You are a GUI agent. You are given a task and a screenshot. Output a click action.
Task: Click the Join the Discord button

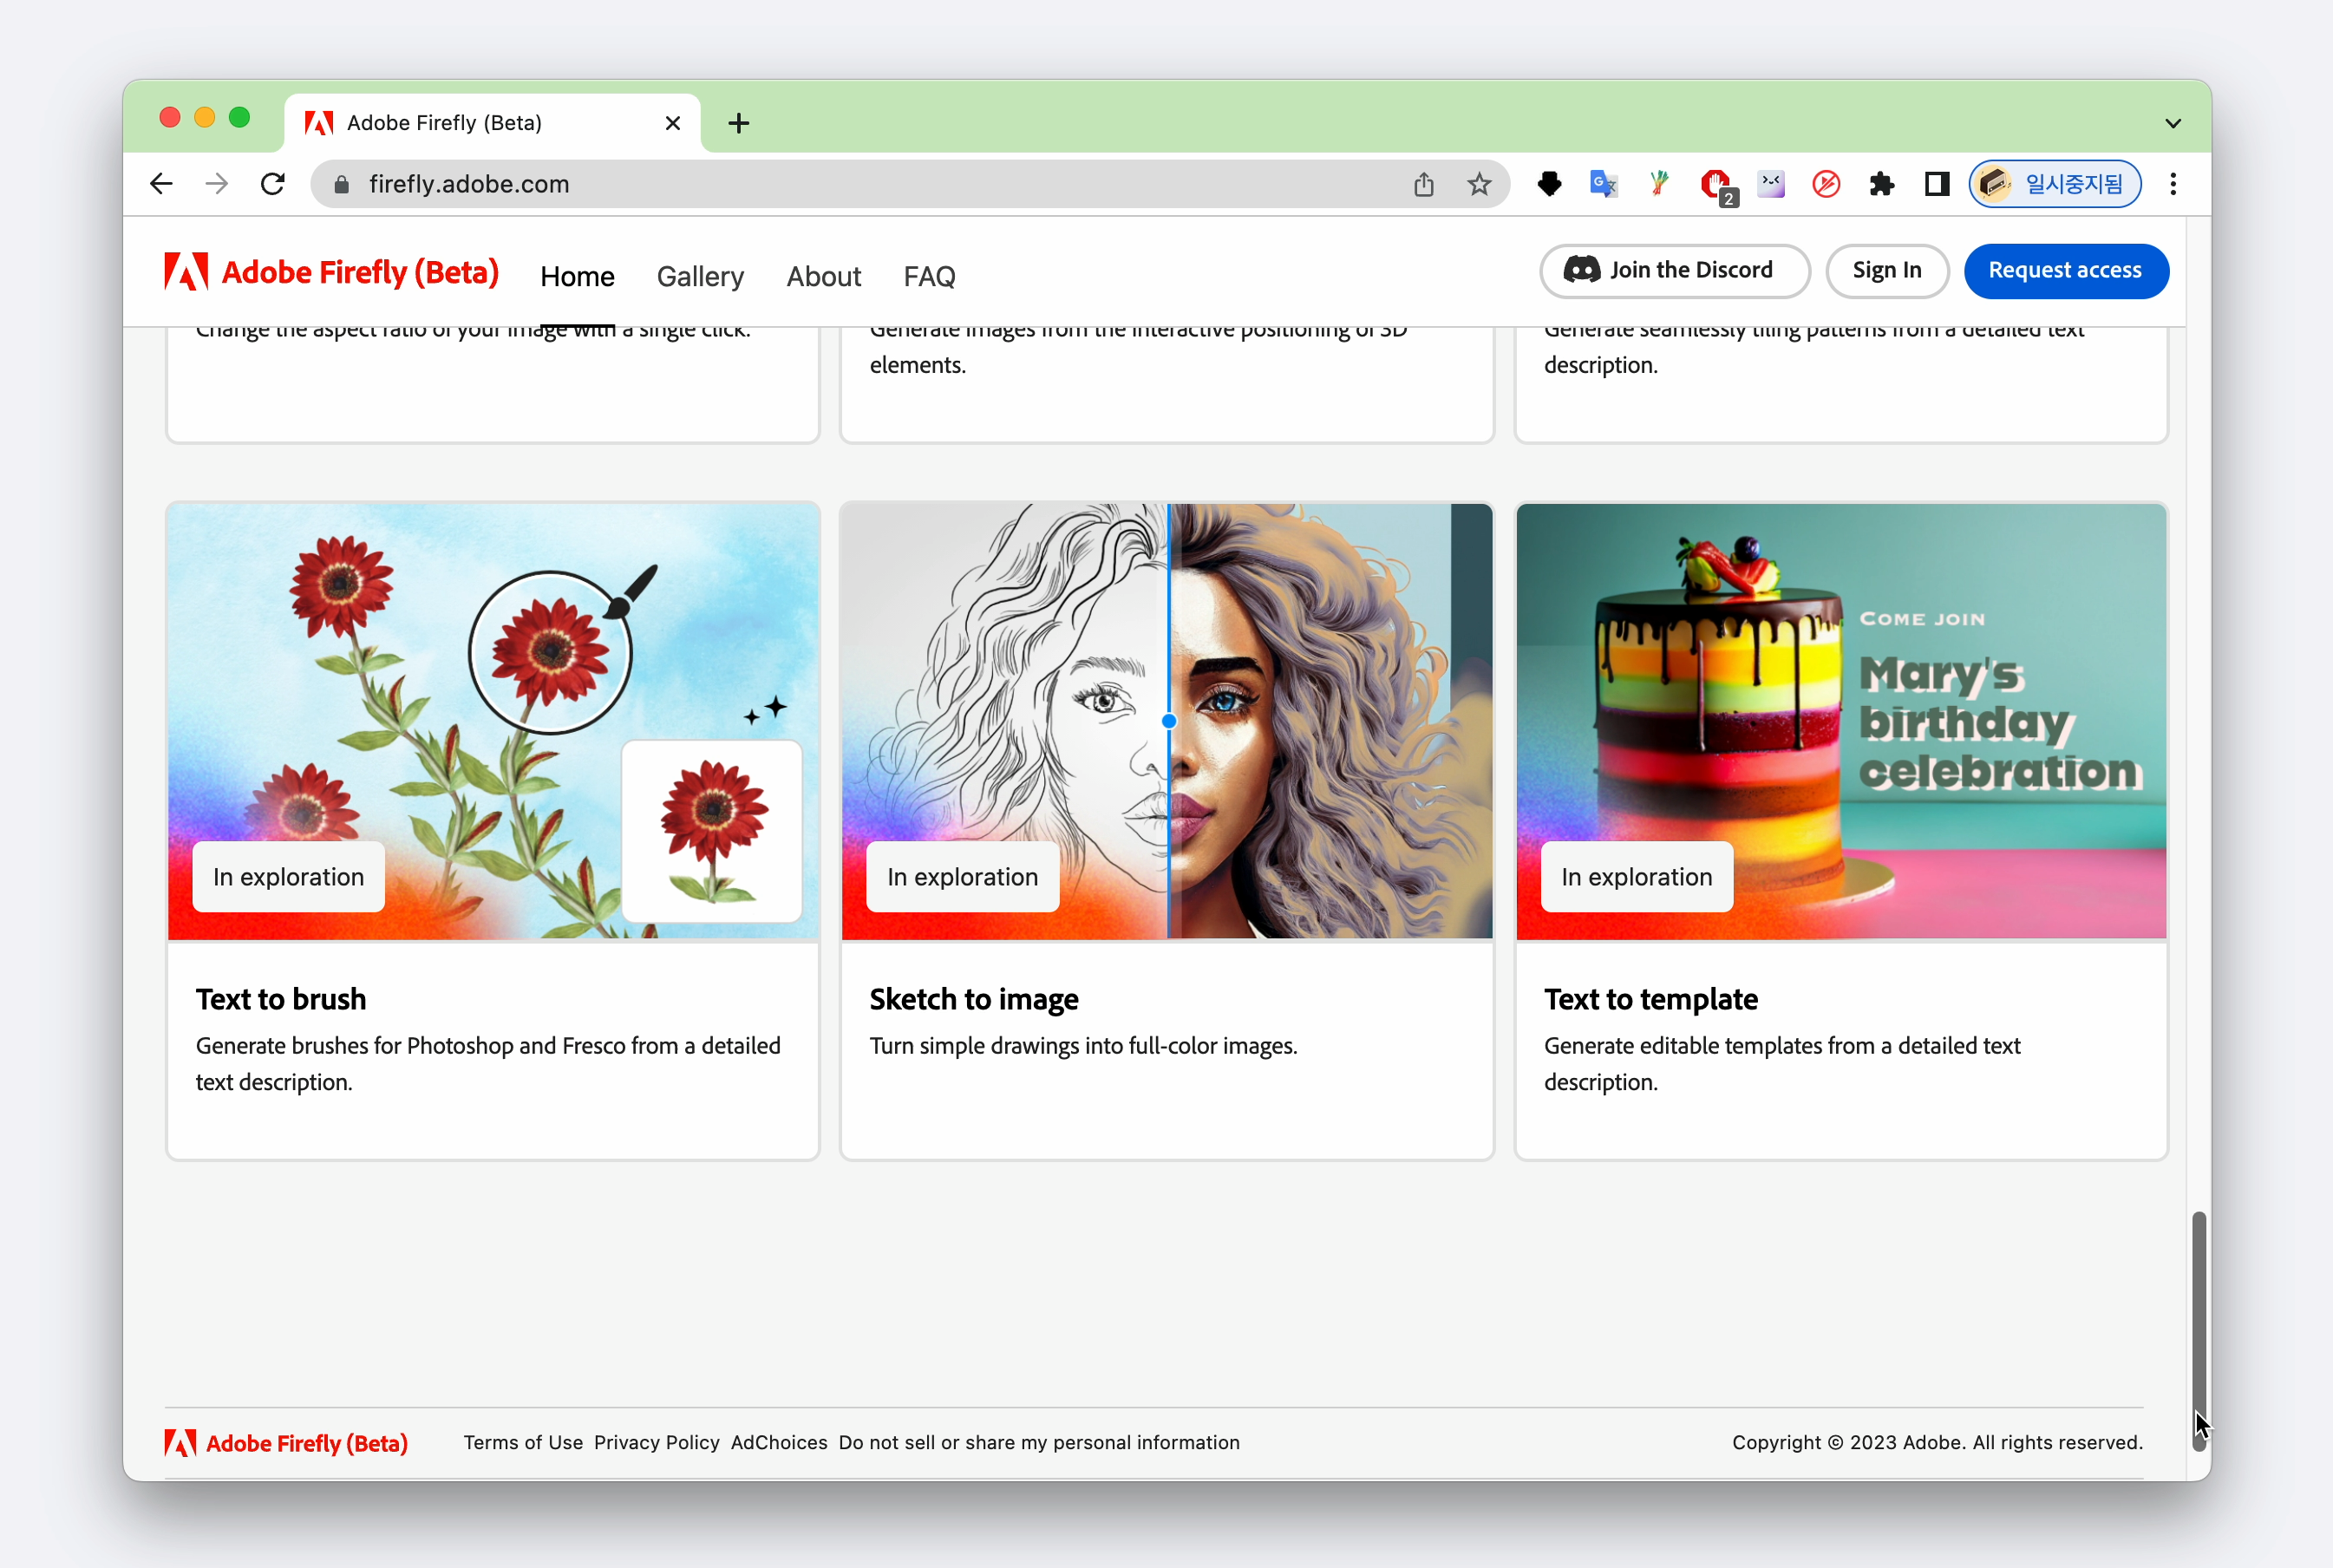[1675, 271]
